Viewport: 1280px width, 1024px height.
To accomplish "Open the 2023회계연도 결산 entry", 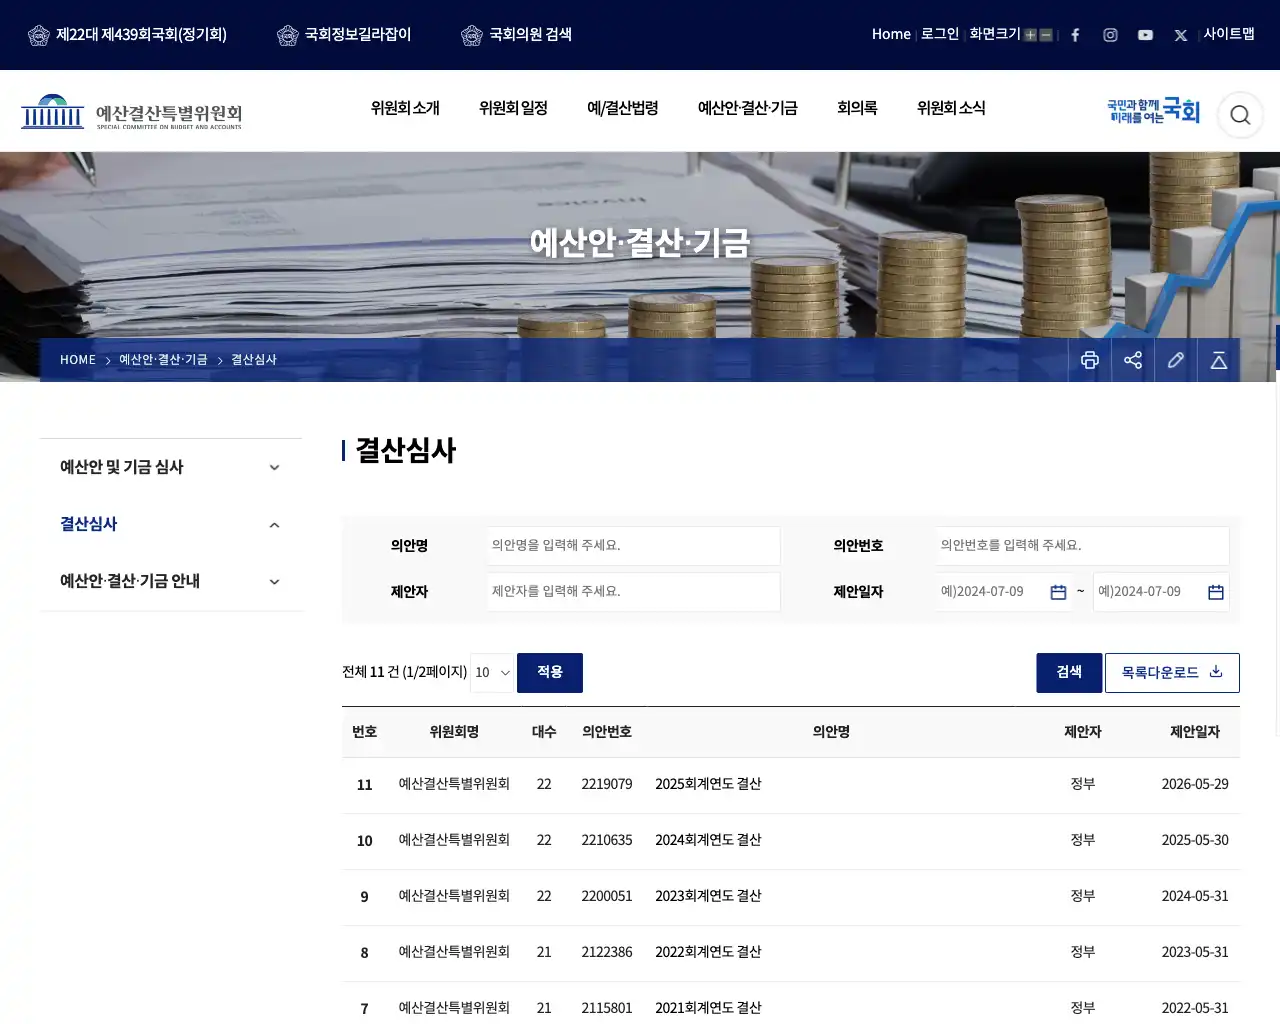I will pyautogui.click(x=708, y=896).
